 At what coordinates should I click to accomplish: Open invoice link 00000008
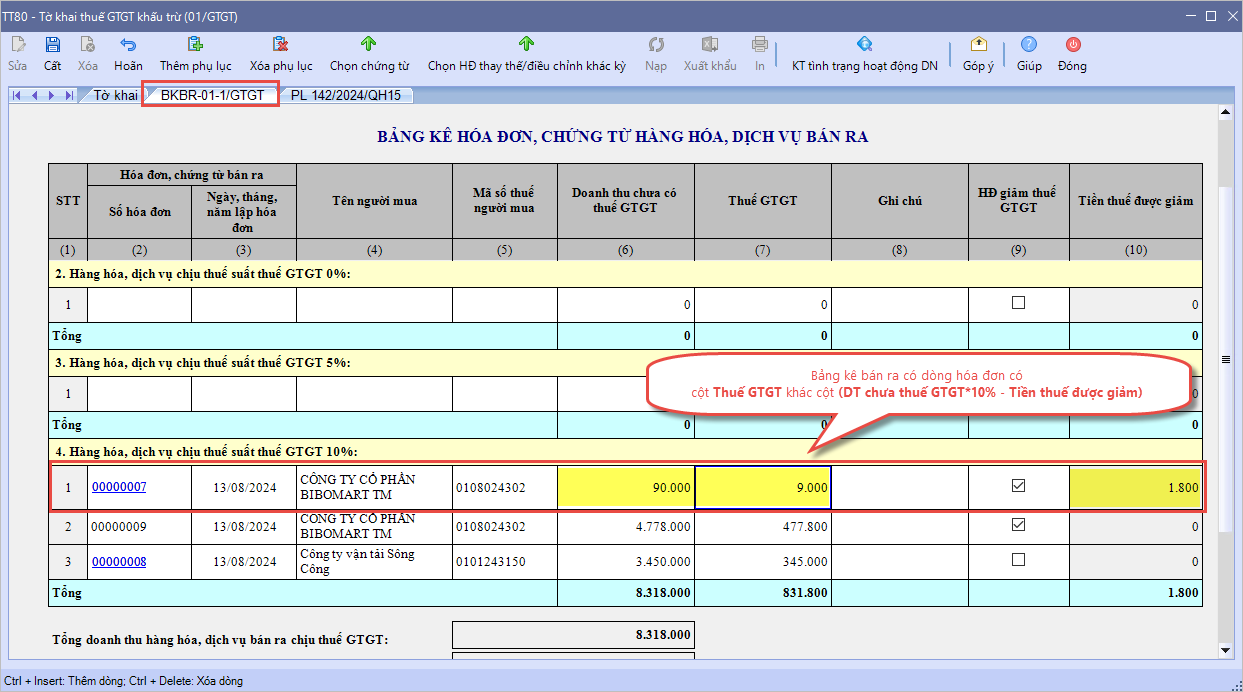[x=119, y=561]
